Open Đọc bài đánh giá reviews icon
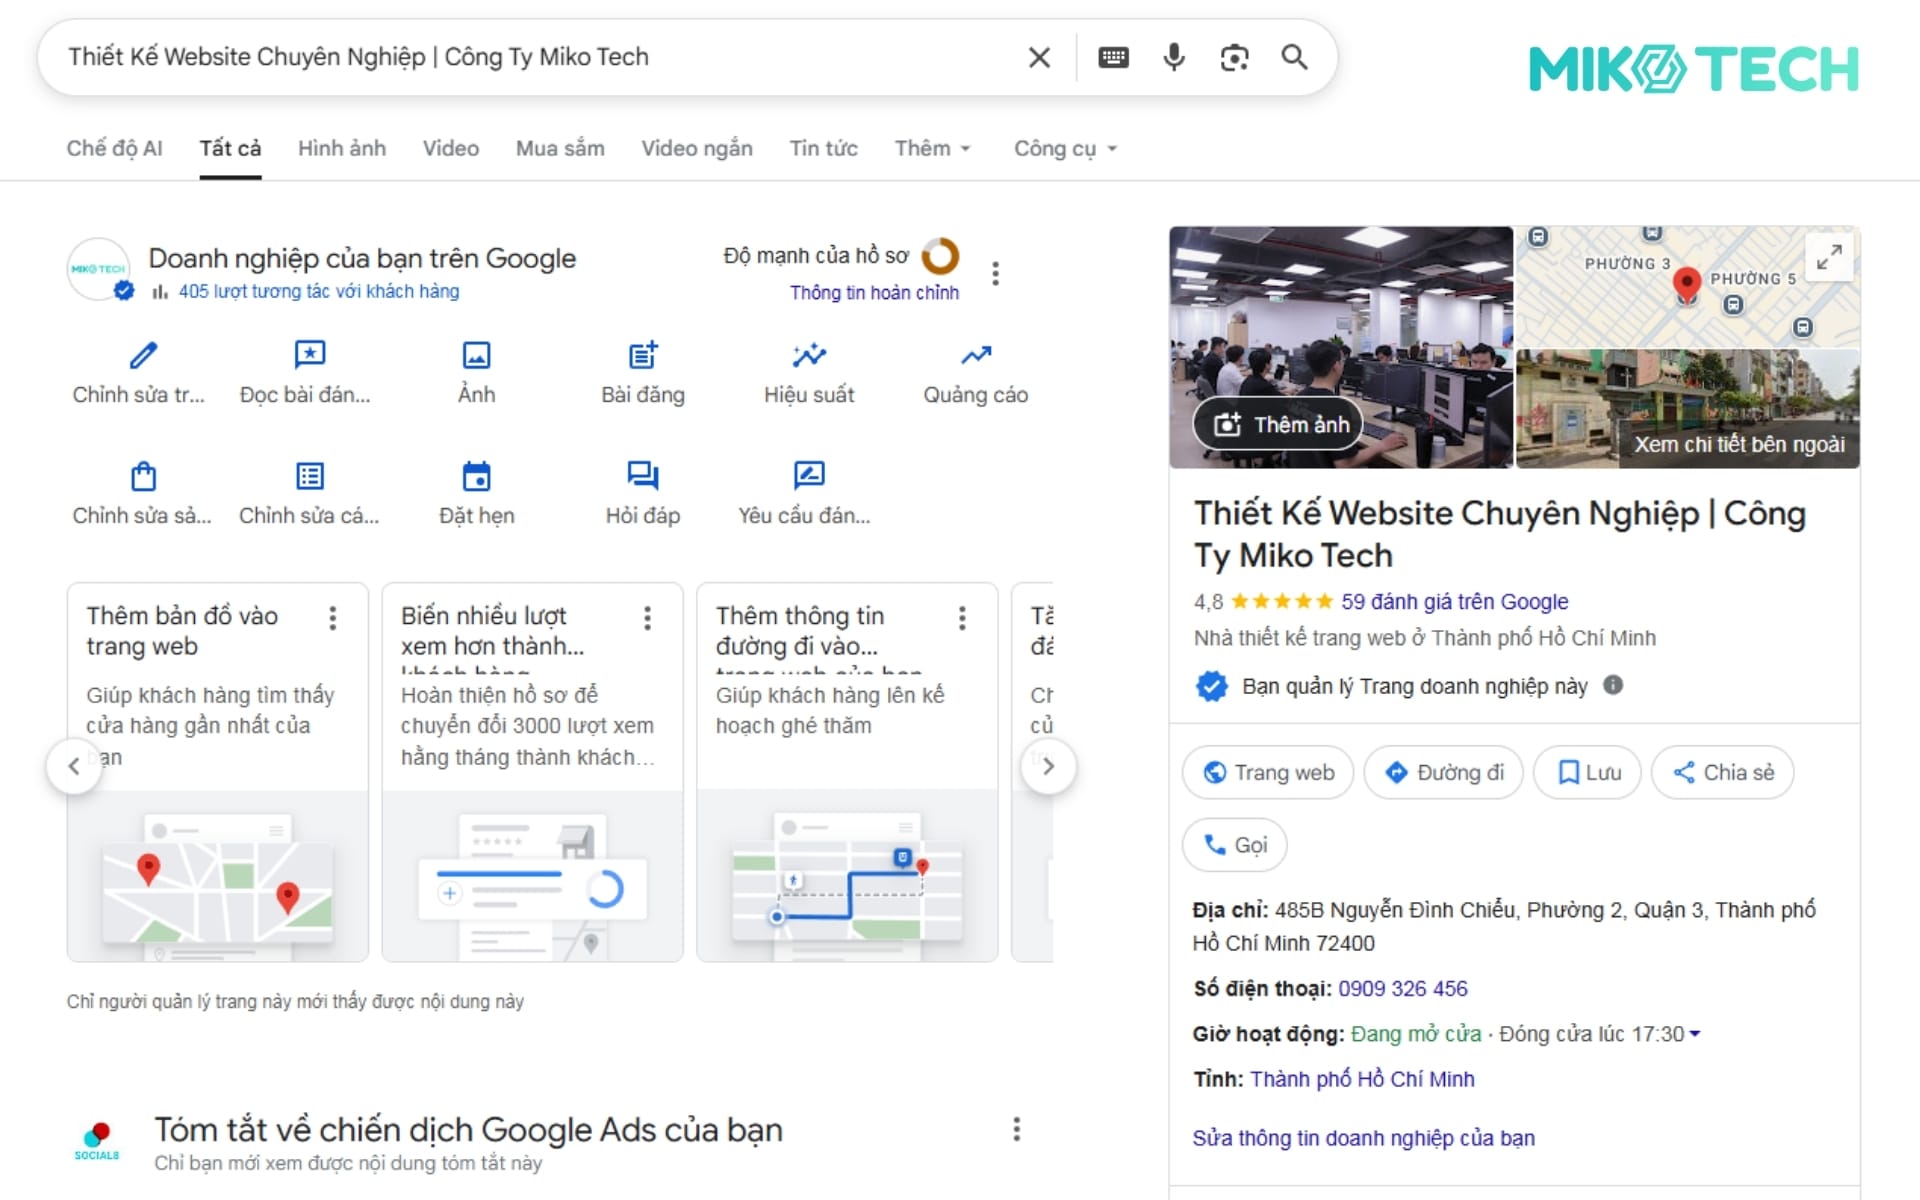The image size is (1920, 1200). [x=309, y=356]
